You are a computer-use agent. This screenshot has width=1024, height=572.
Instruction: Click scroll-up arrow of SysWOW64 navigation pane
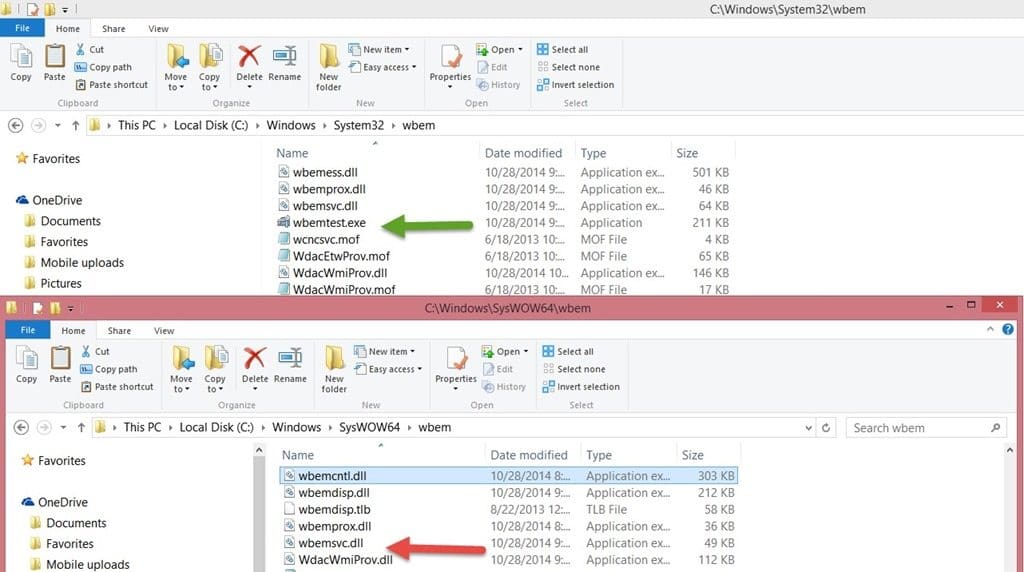coord(259,450)
